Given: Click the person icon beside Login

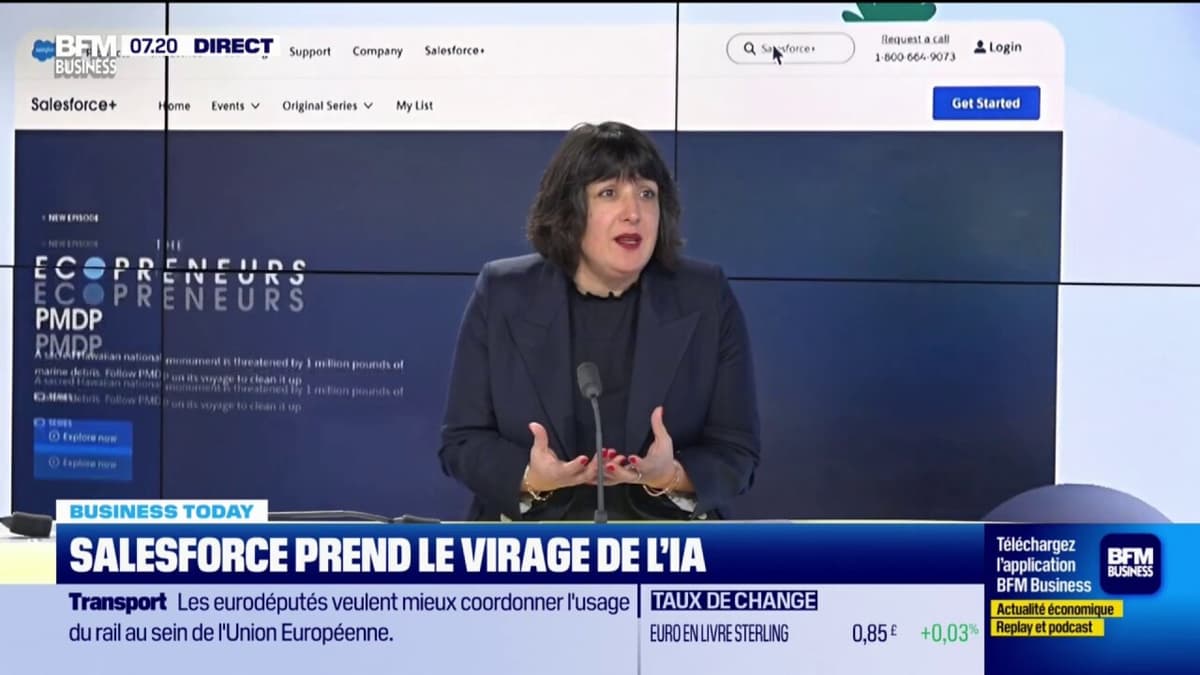Looking at the screenshot, I should (x=980, y=47).
